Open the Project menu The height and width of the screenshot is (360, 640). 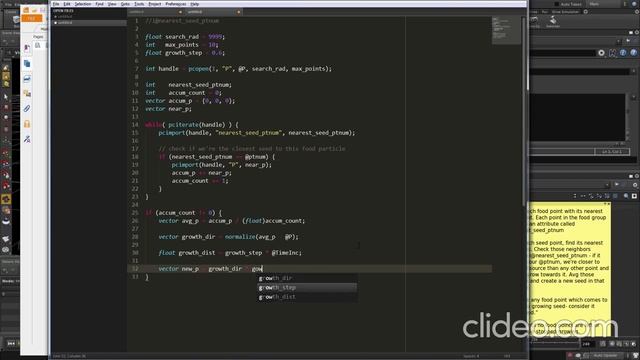coord(155,4)
